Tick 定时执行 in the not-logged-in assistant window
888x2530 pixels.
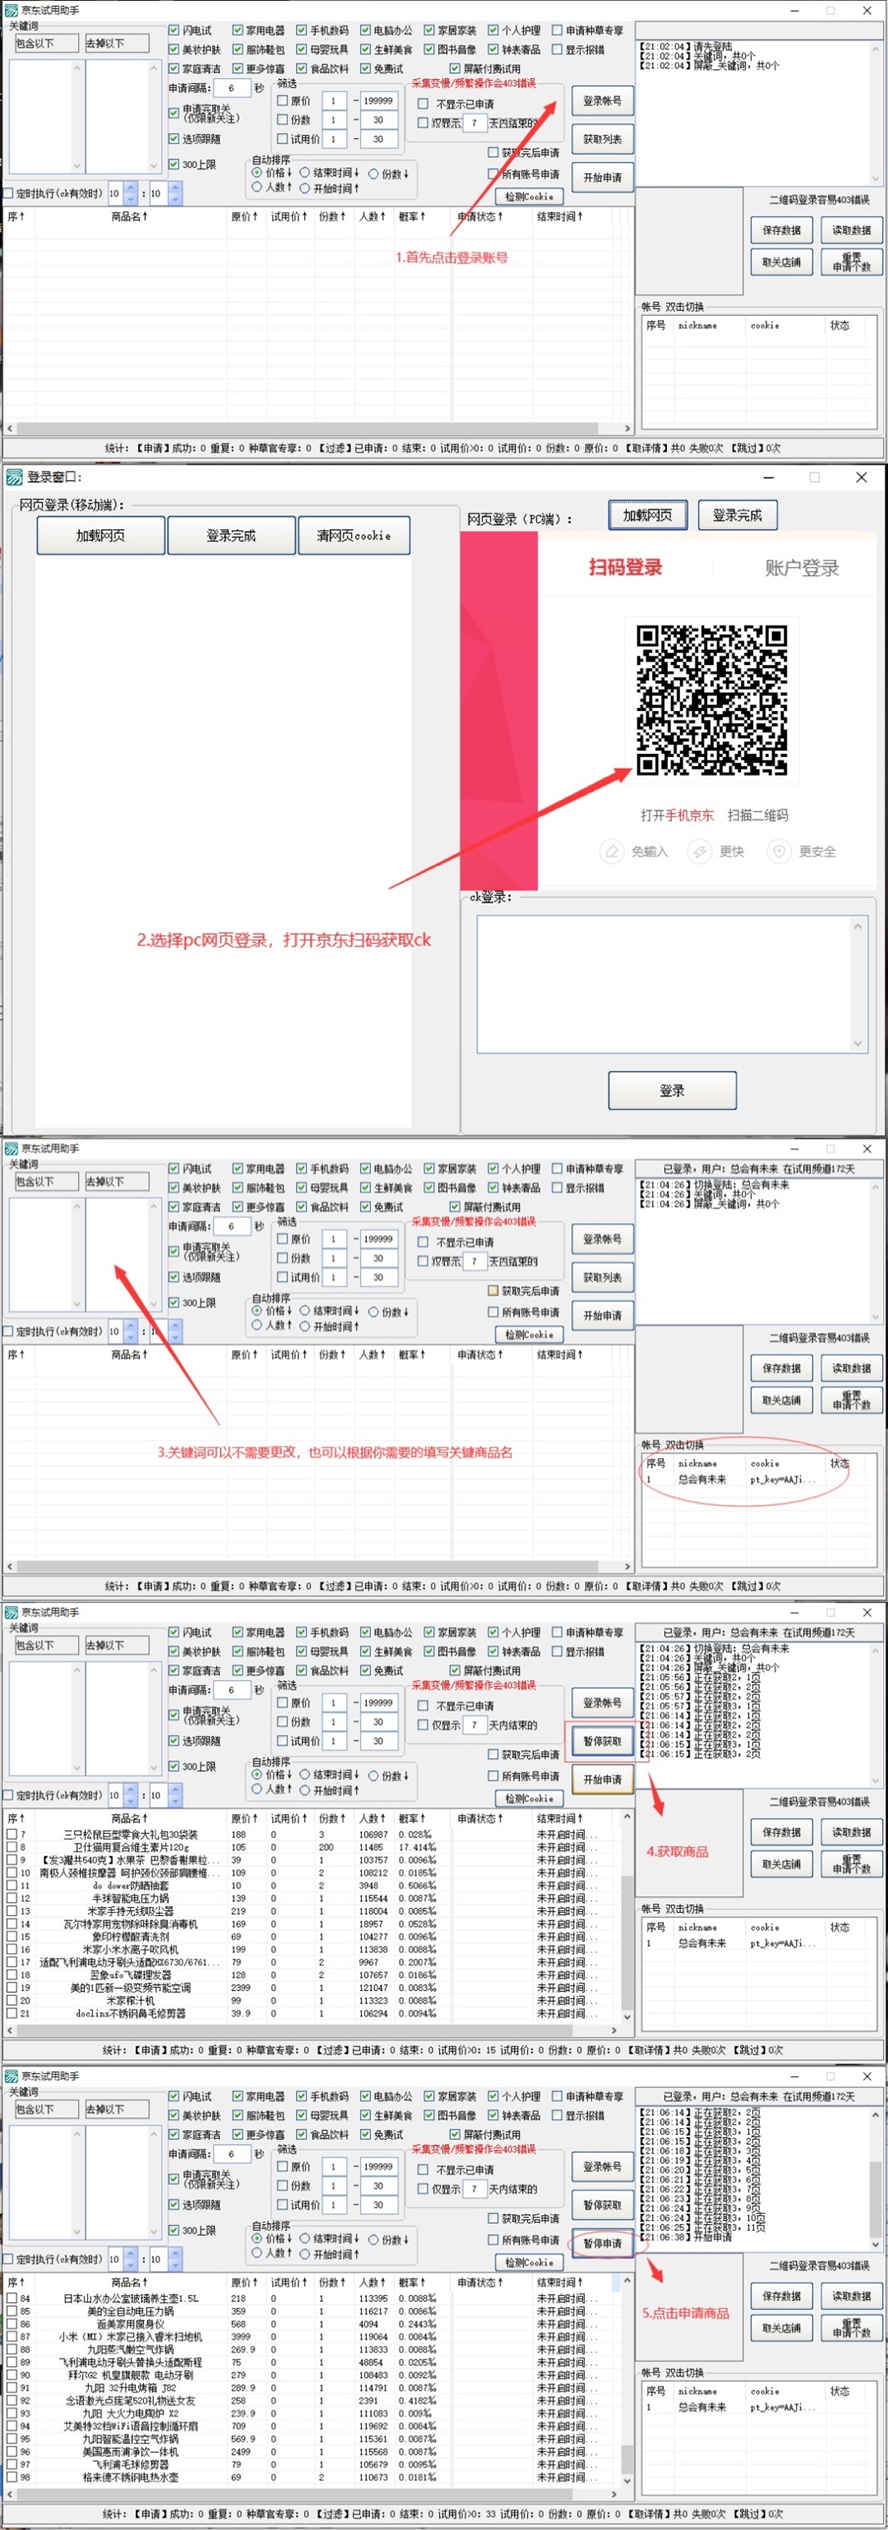tap(9, 193)
